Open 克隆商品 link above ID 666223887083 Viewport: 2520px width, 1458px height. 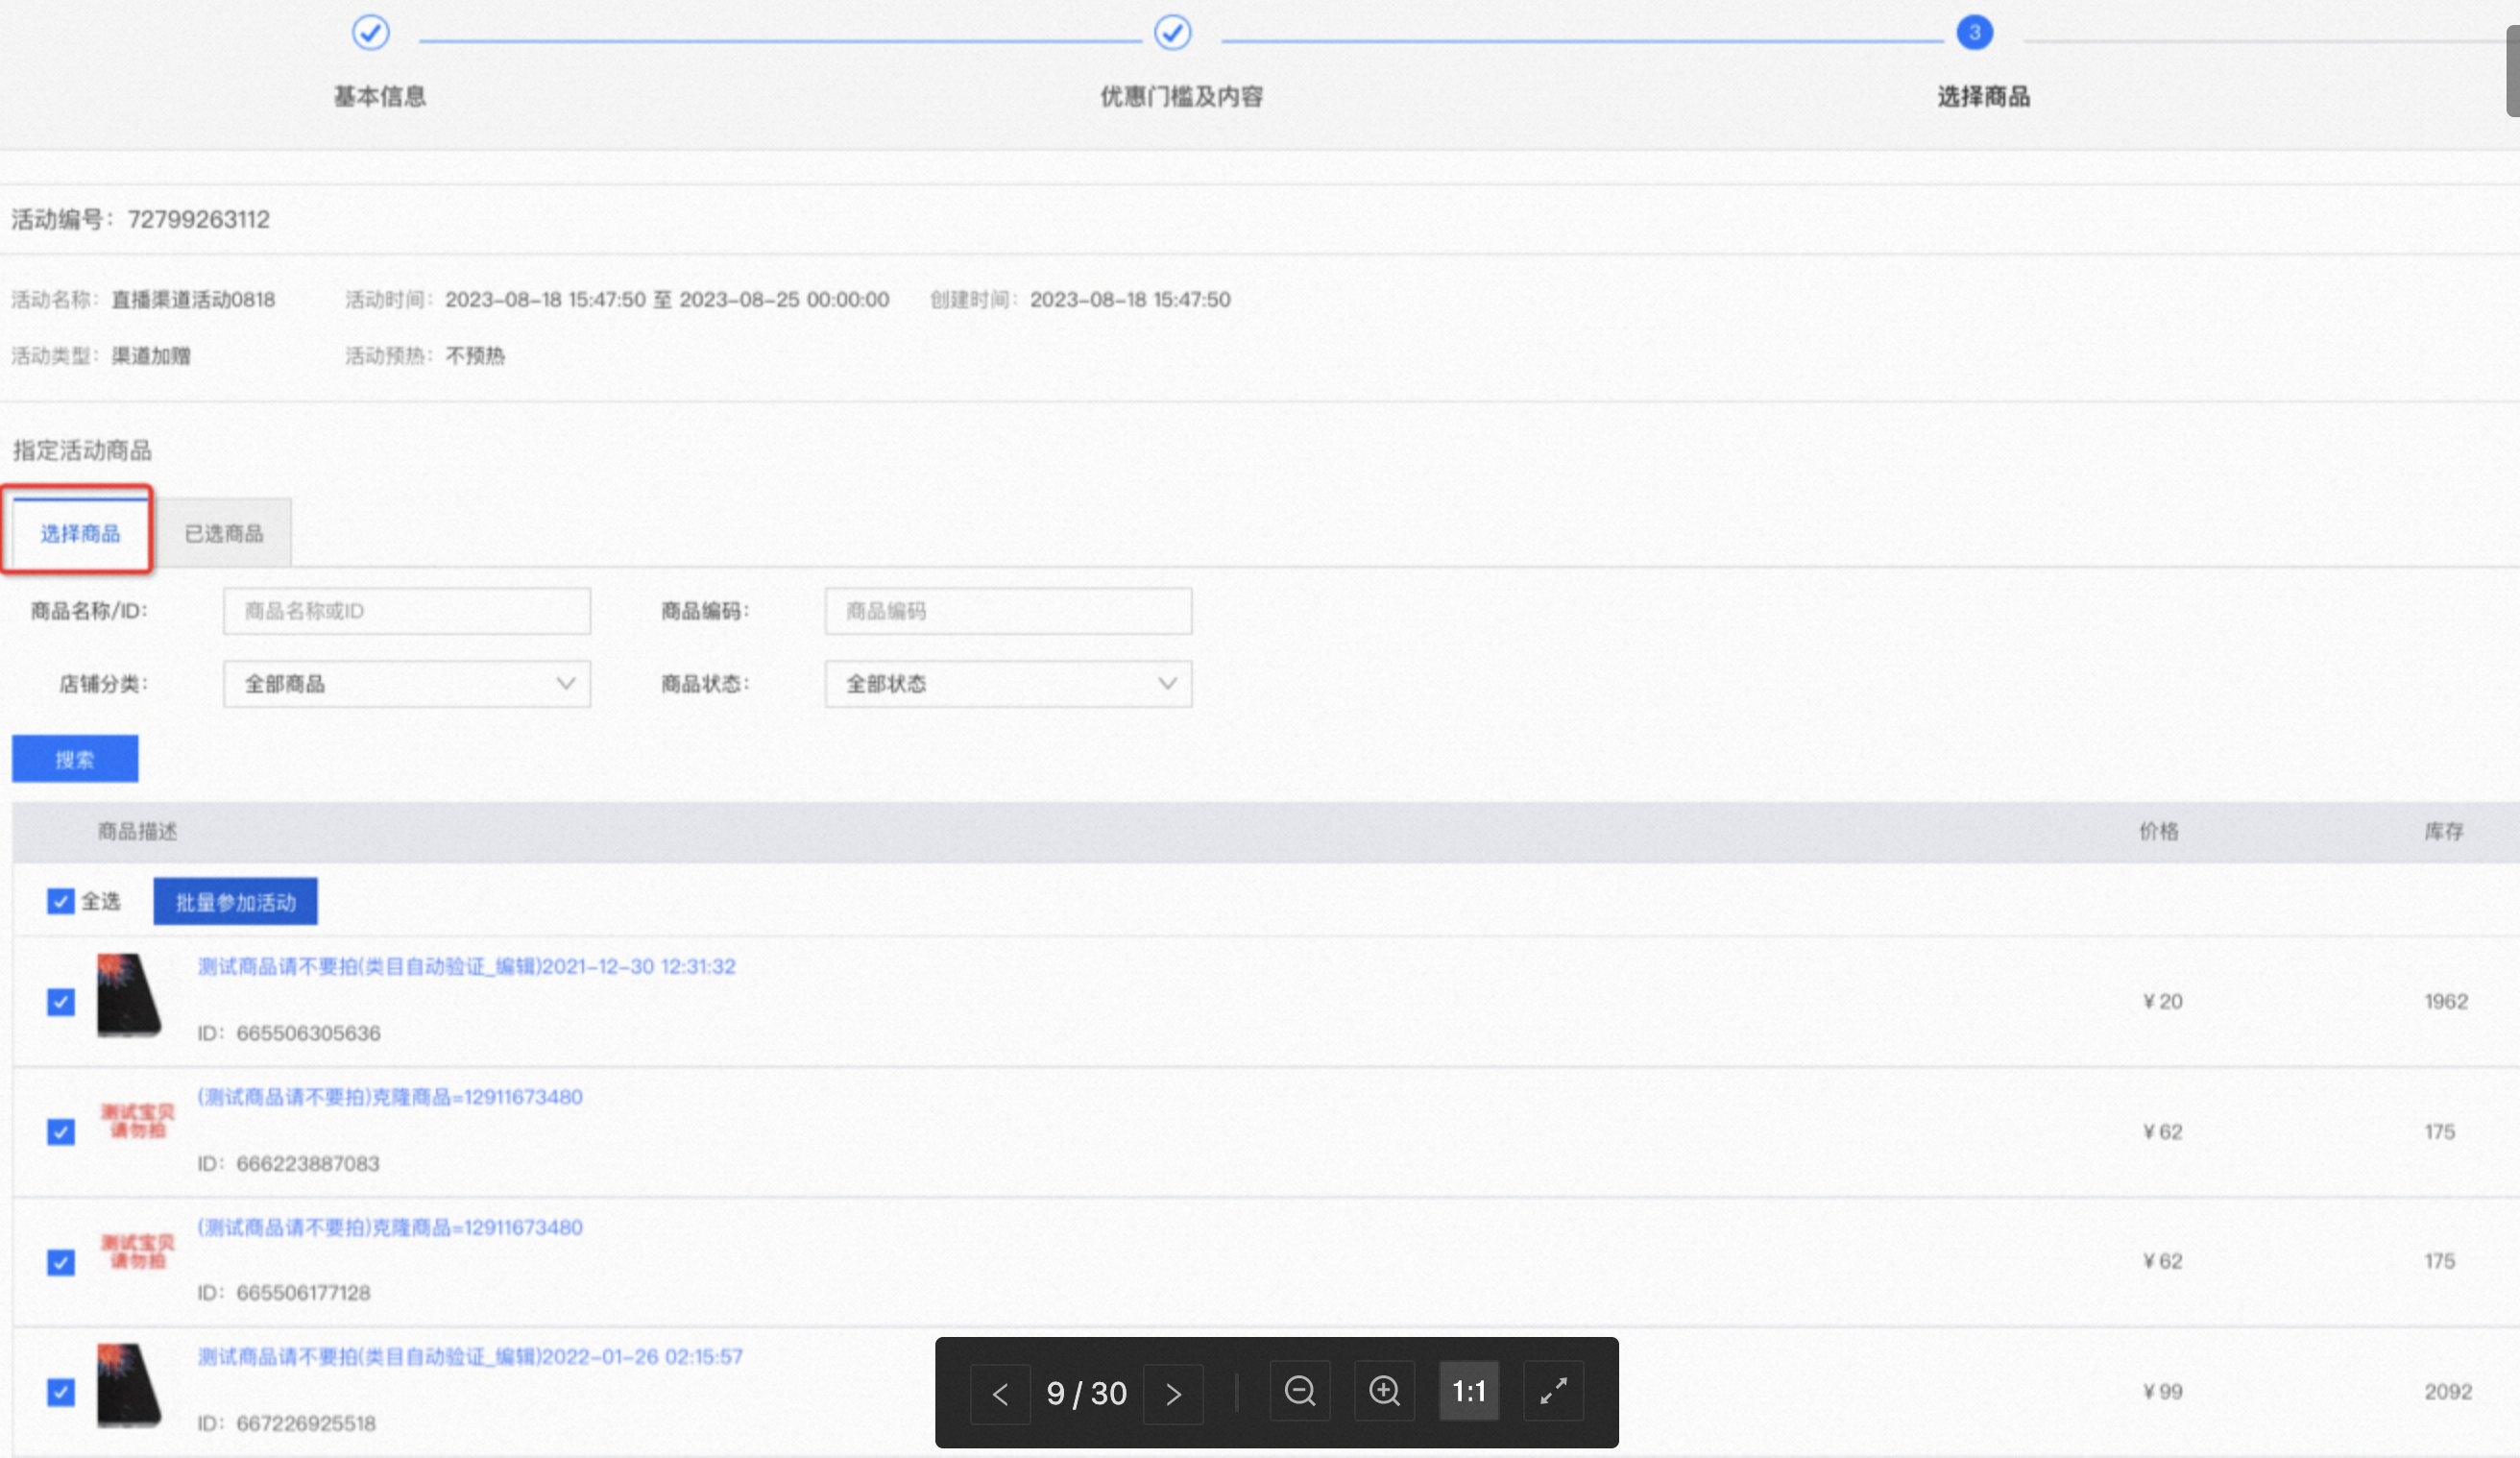click(390, 1097)
